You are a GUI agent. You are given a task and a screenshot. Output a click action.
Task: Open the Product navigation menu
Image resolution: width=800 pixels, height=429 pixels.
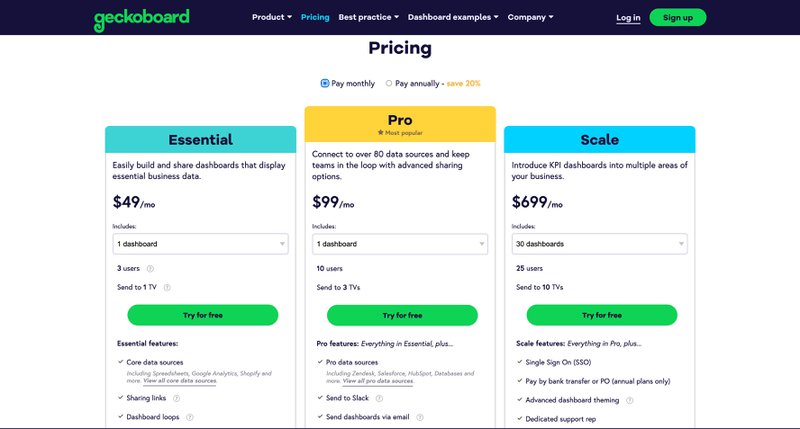pyautogui.click(x=272, y=17)
